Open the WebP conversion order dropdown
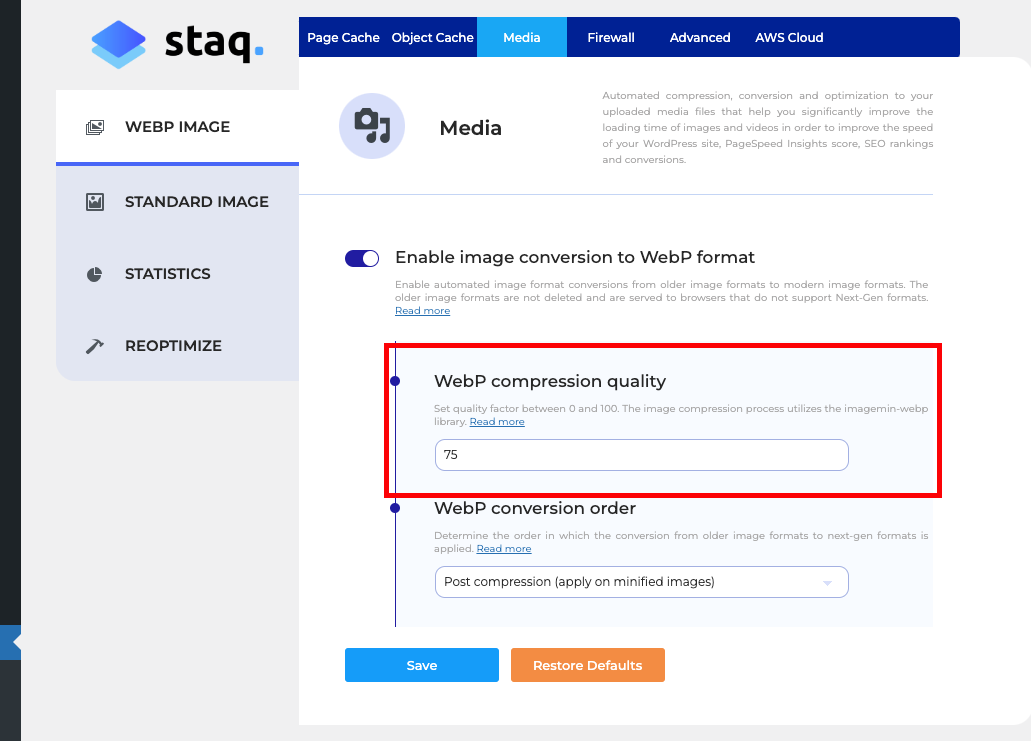 click(641, 582)
